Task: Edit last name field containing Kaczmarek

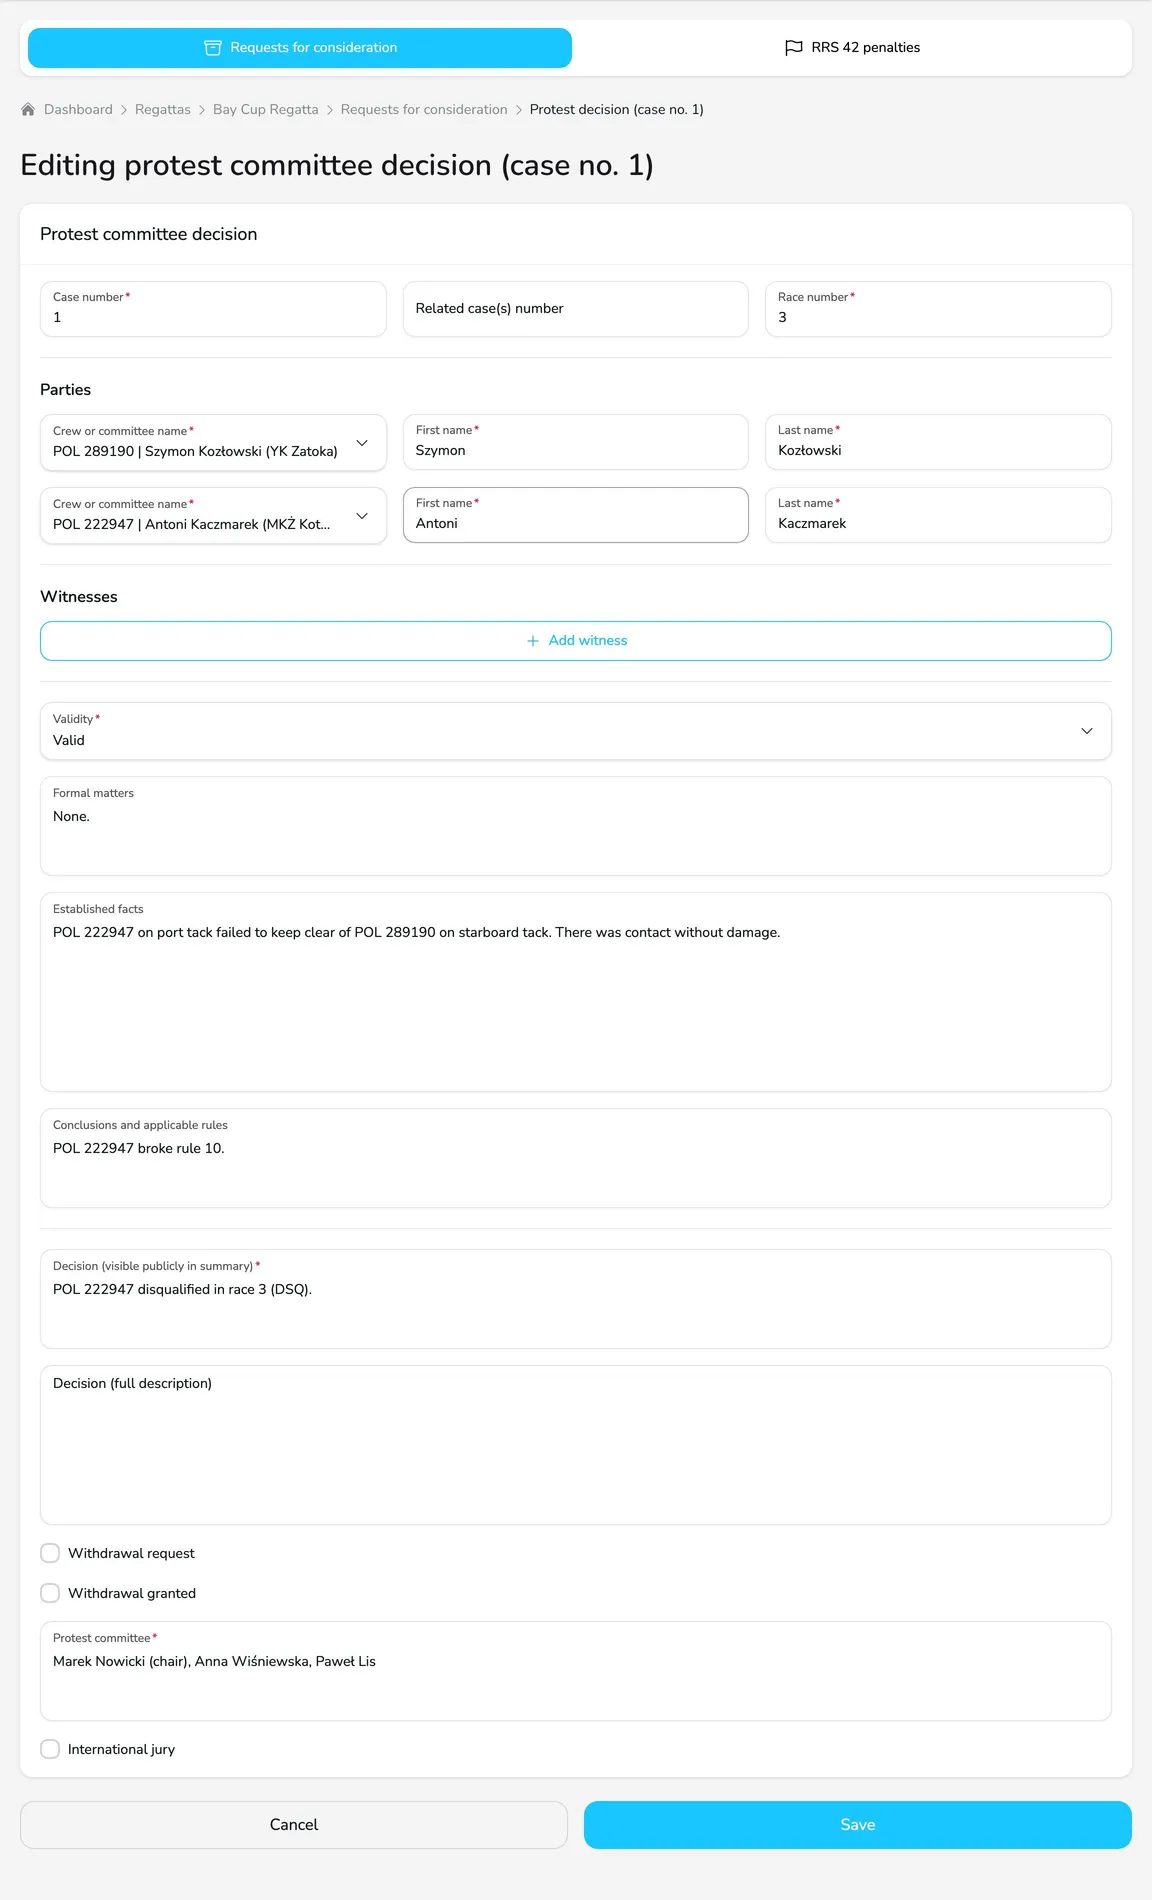Action: point(938,515)
